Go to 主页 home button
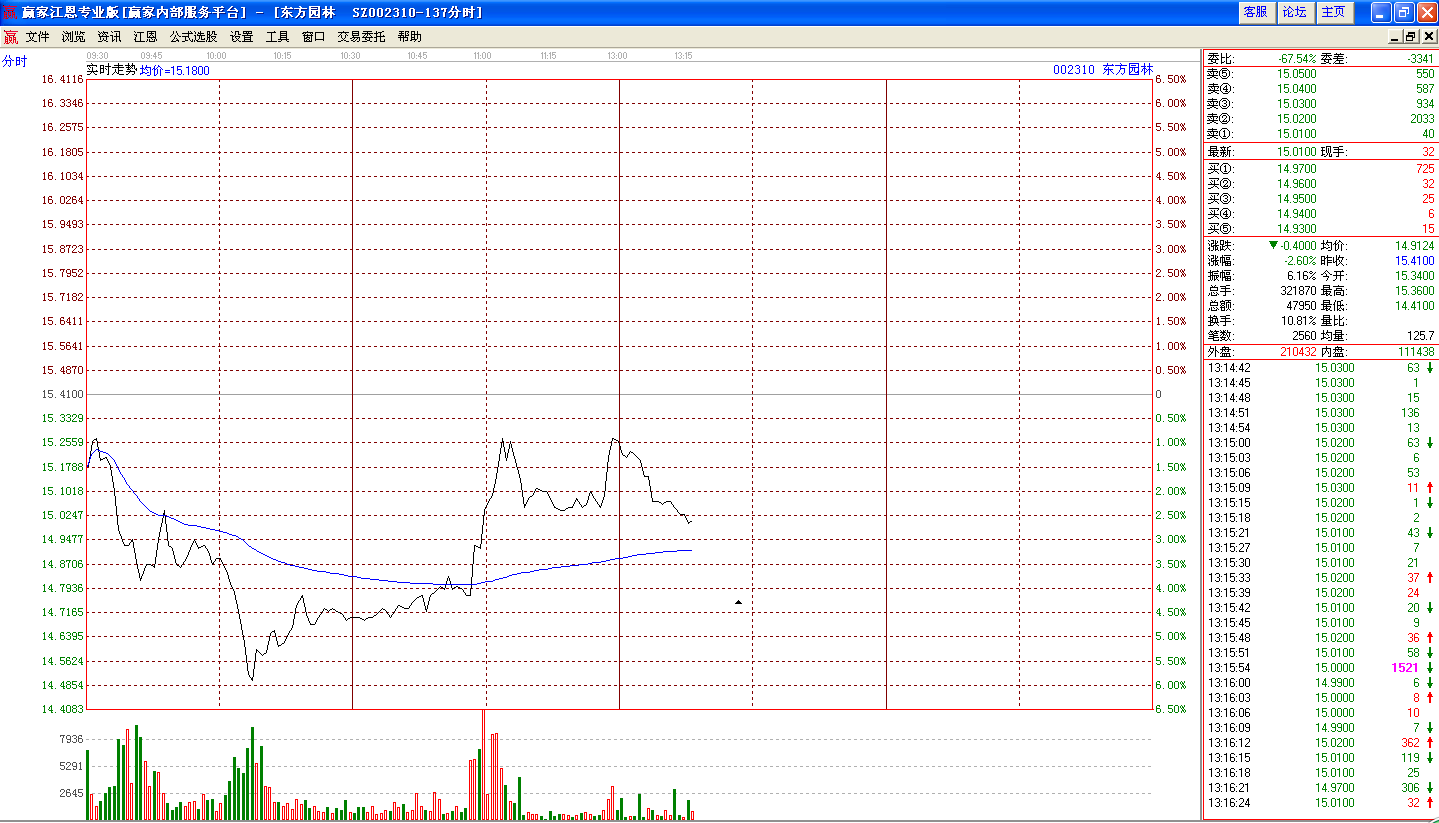The image size is (1439, 823). point(1333,12)
